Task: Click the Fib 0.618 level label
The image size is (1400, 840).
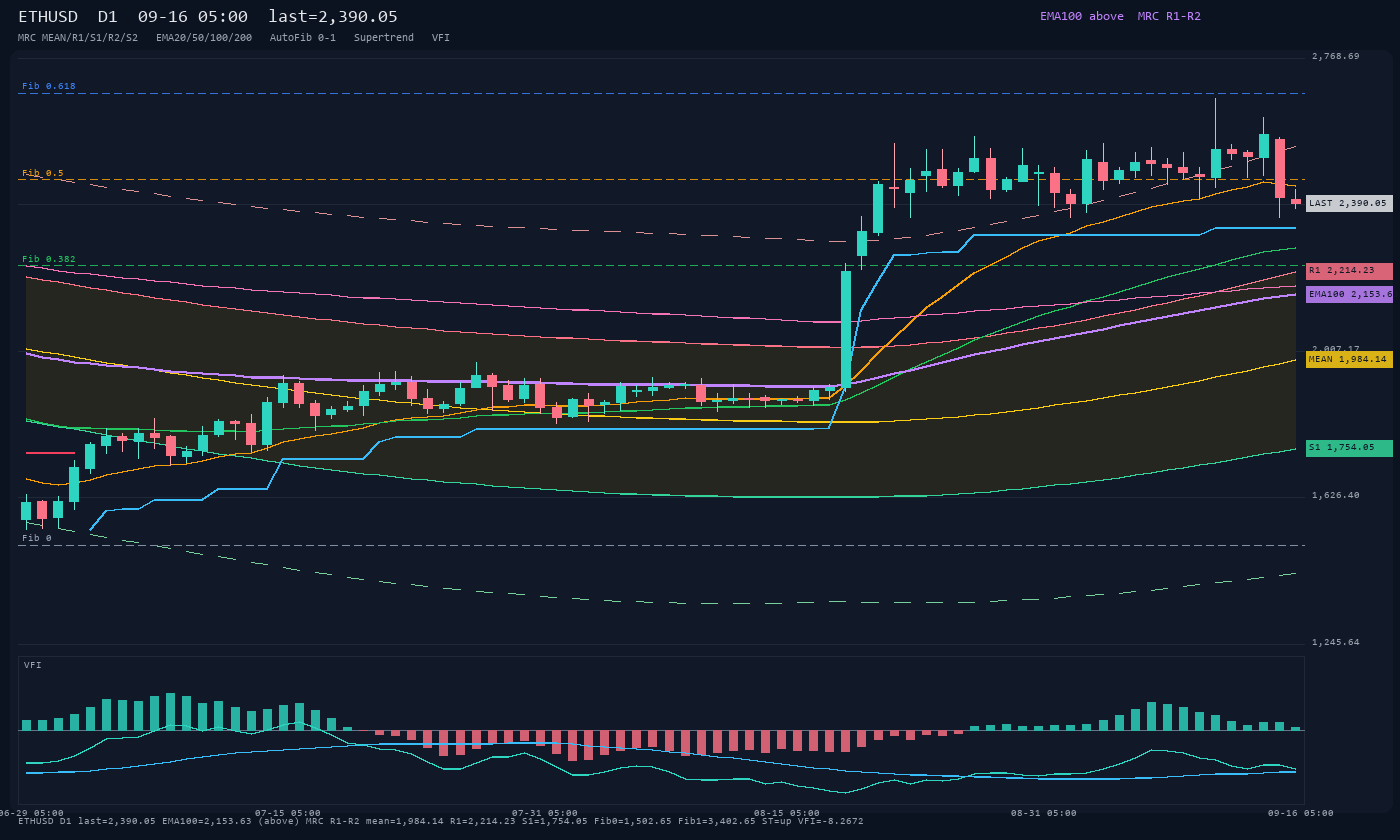Action: pyautogui.click(x=49, y=86)
